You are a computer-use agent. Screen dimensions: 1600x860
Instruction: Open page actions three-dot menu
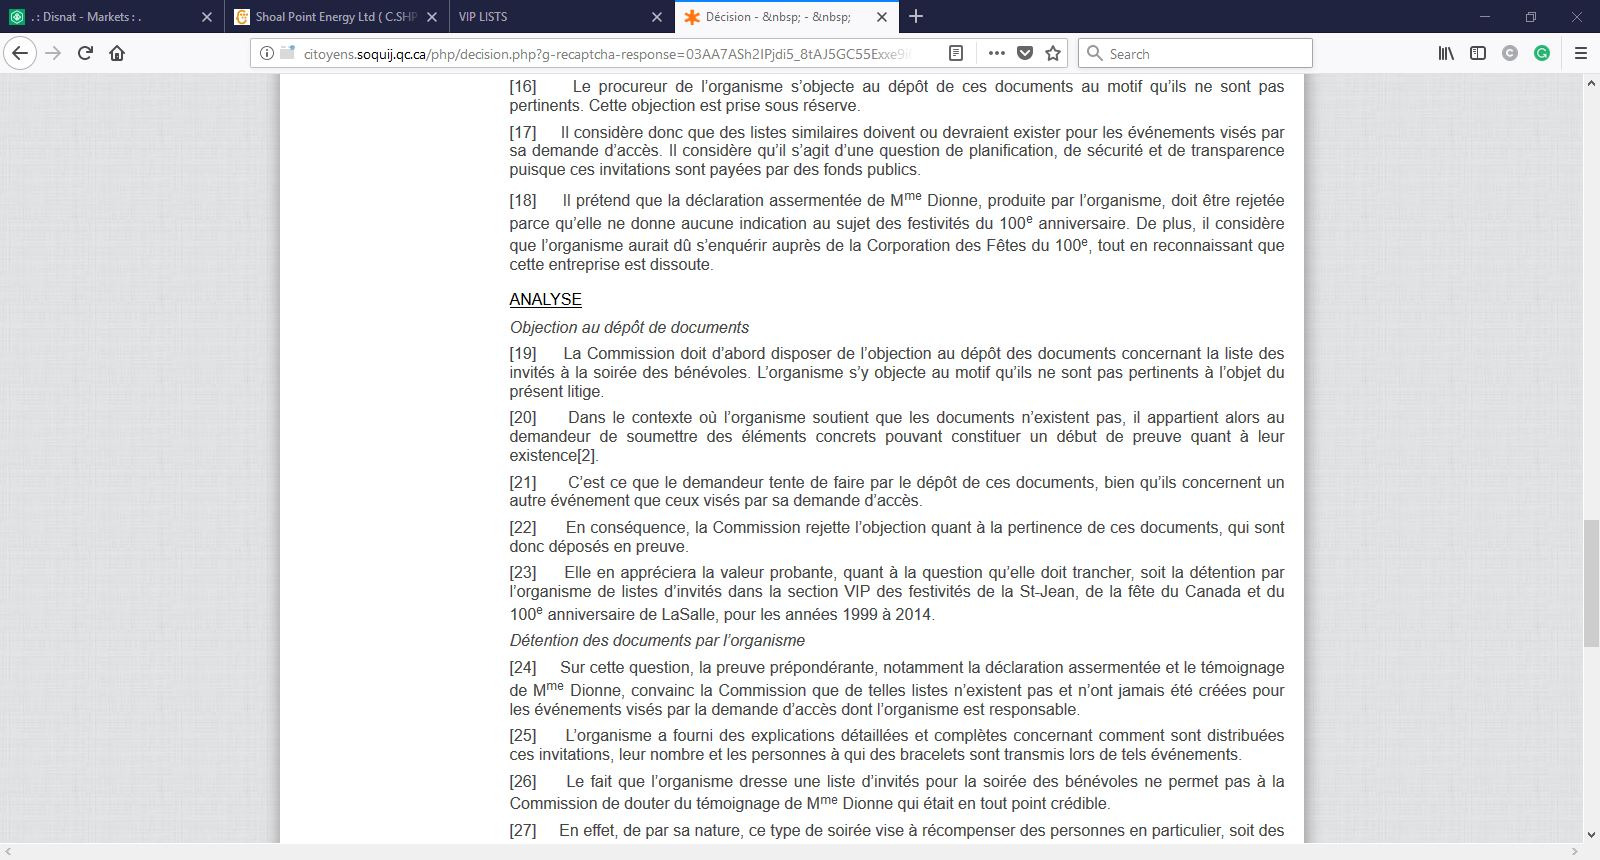pyautogui.click(x=996, y=53)
